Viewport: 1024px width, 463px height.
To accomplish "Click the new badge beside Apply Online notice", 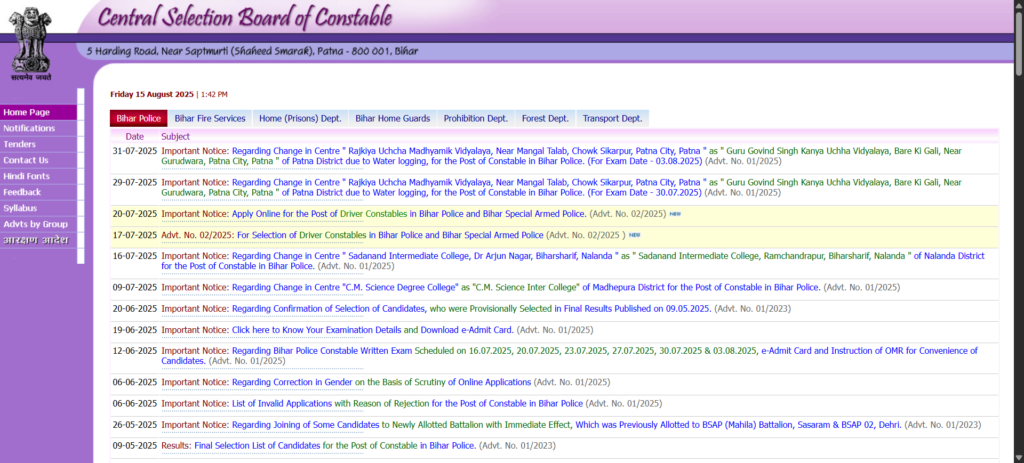I will (675, 214).
